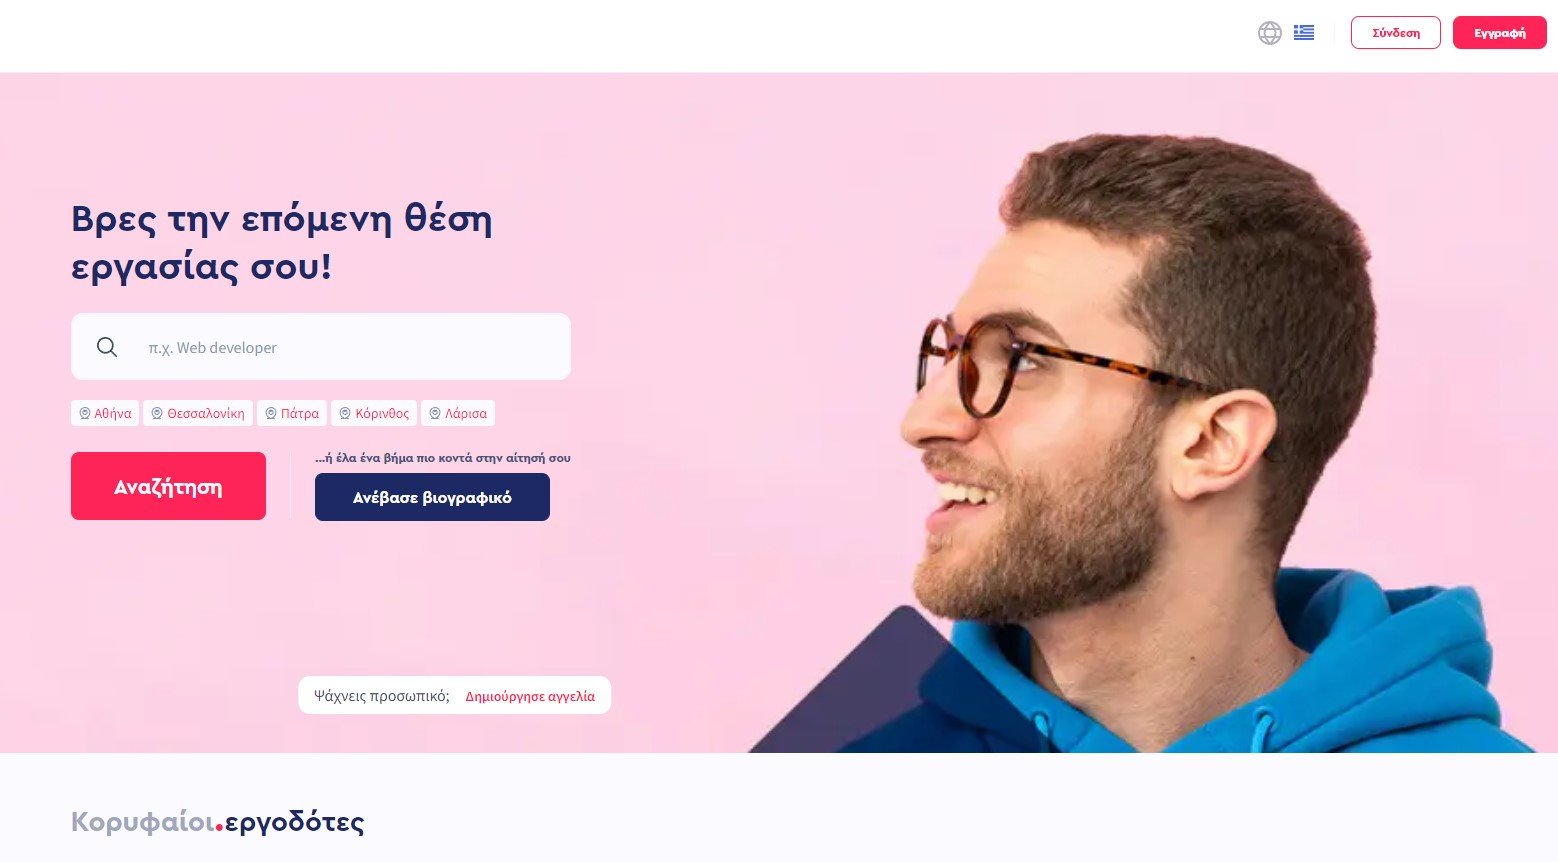This screenshot has height=862, width=1558.
Task: Click the Κορυφαίοι εργοδότες heading
Action: coord(217,822)
